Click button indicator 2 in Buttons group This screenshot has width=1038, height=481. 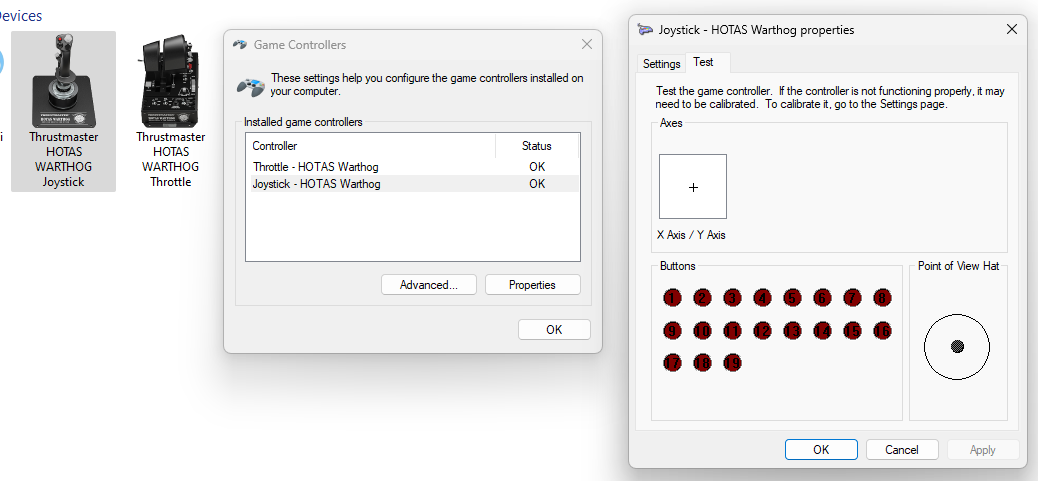tap(702, 298)
